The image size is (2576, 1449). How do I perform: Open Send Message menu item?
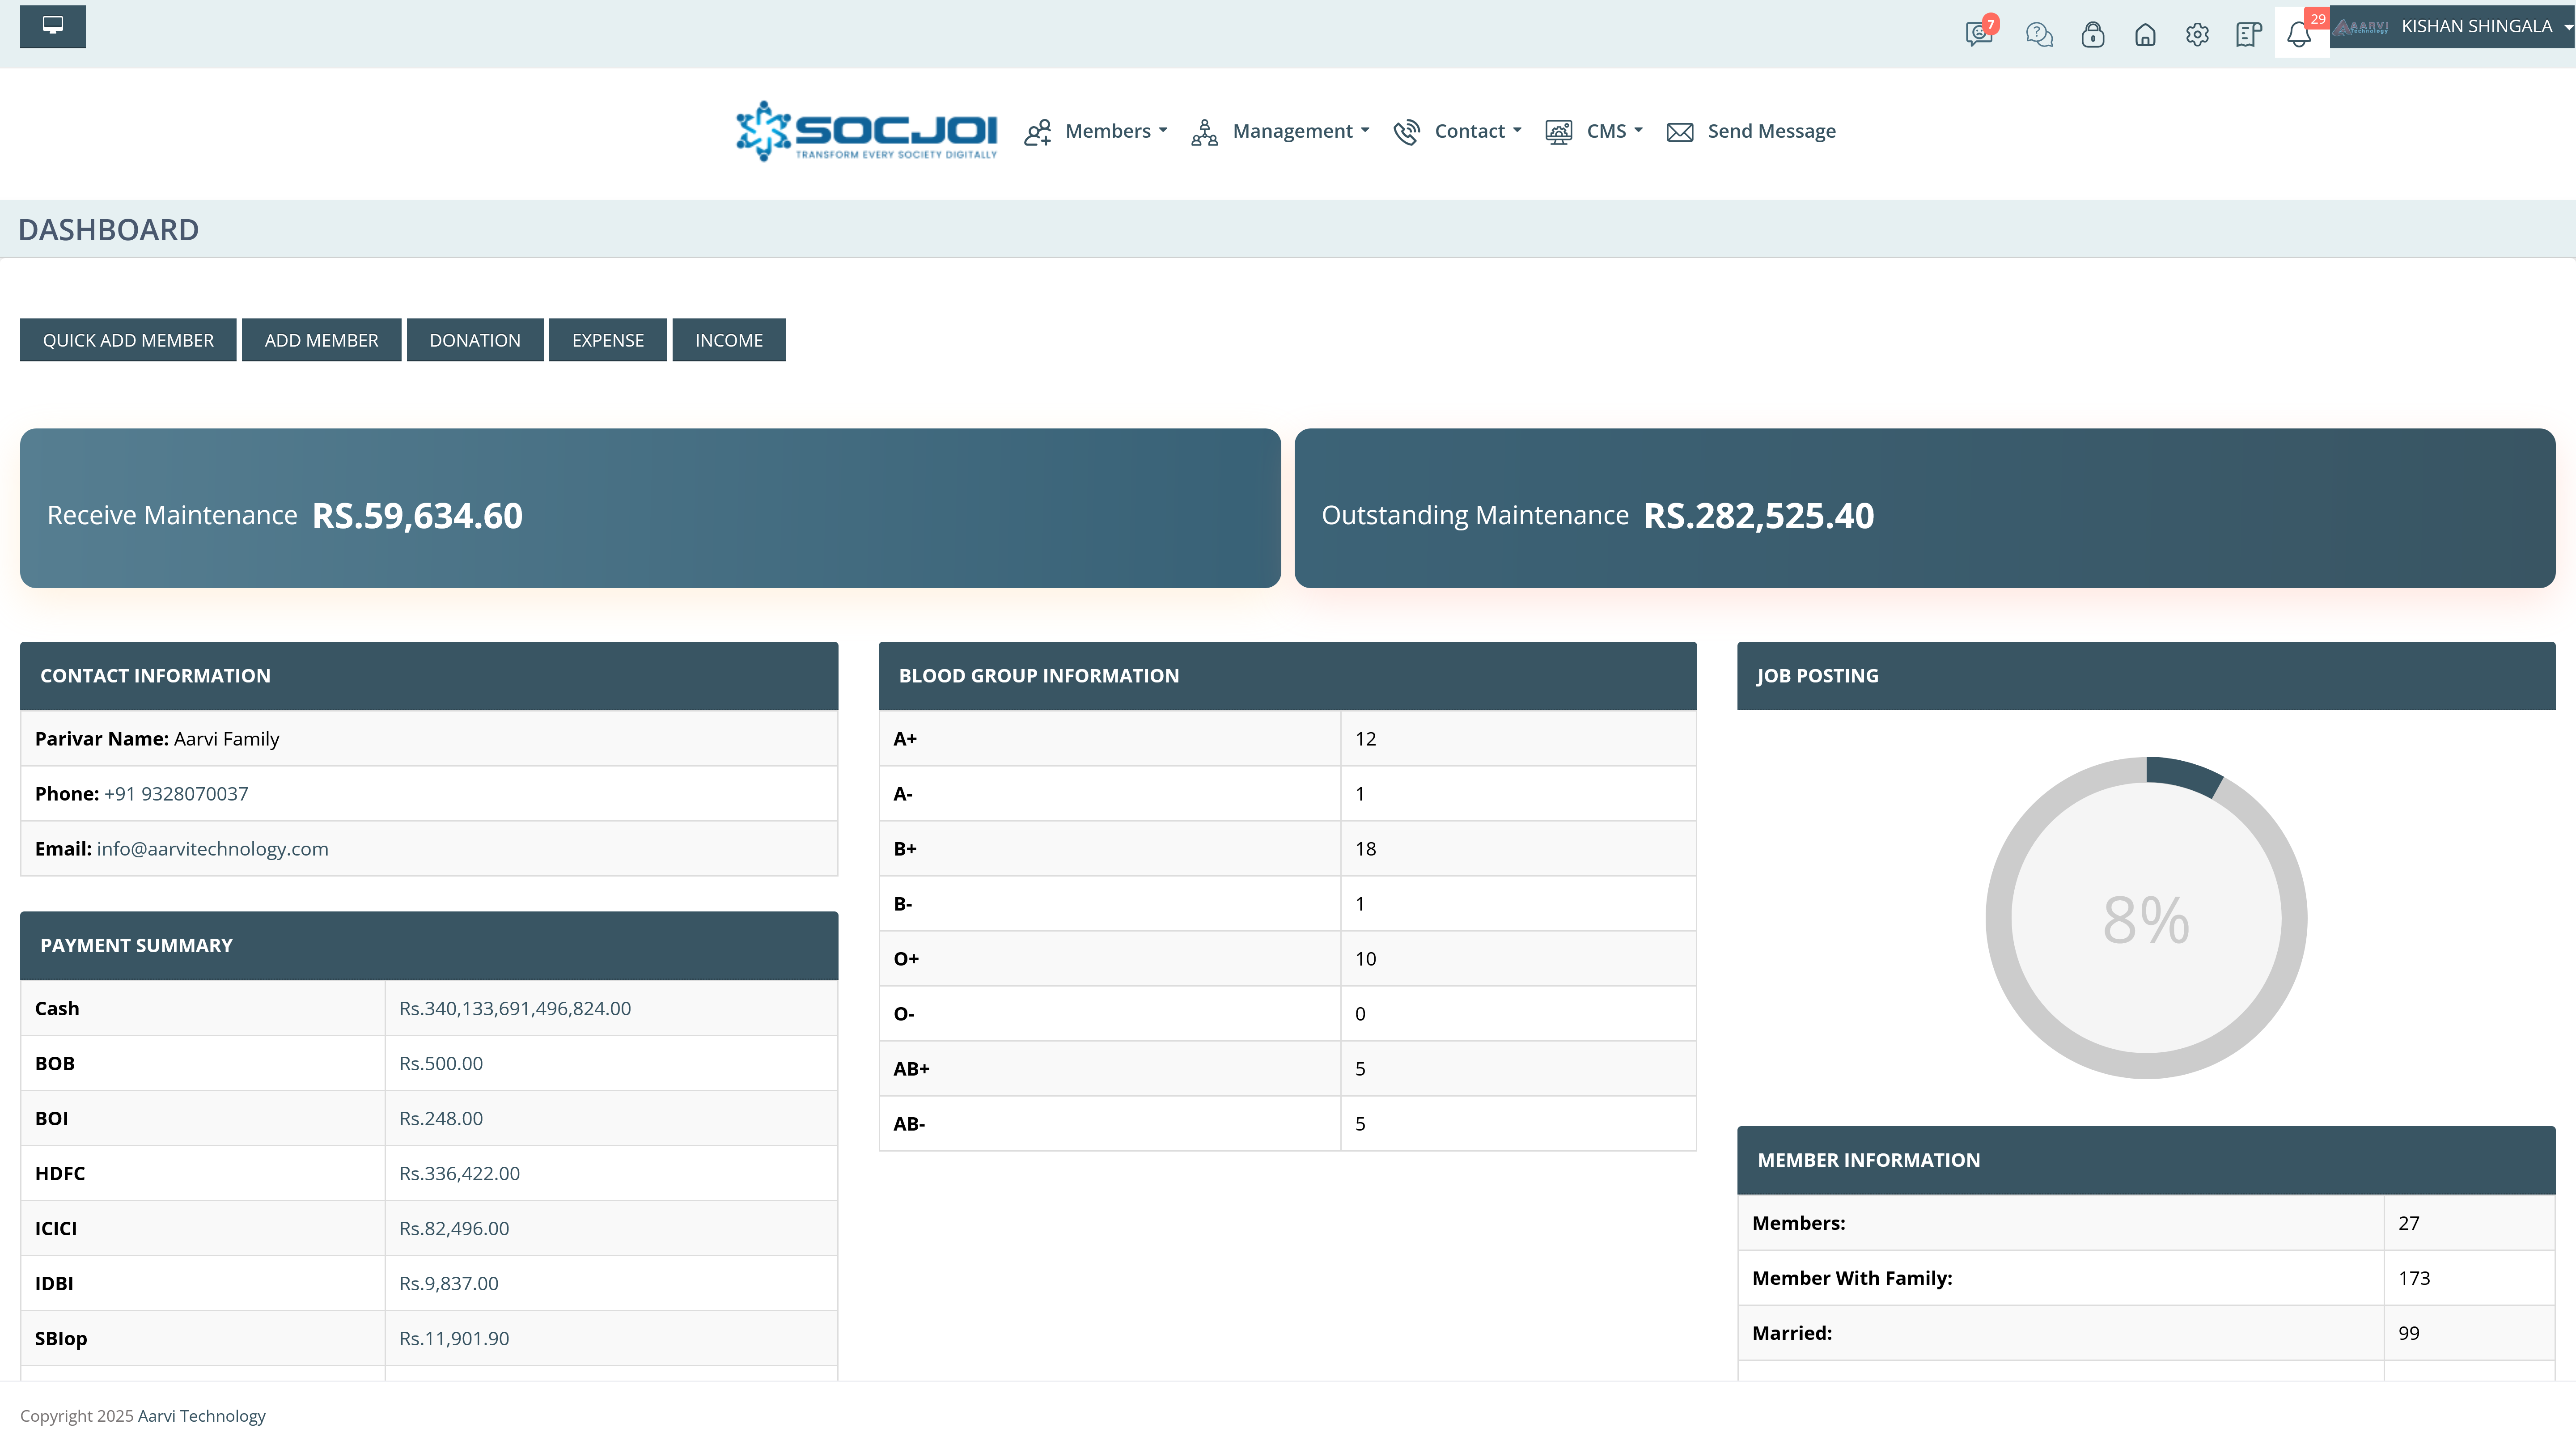[1771, 131]
